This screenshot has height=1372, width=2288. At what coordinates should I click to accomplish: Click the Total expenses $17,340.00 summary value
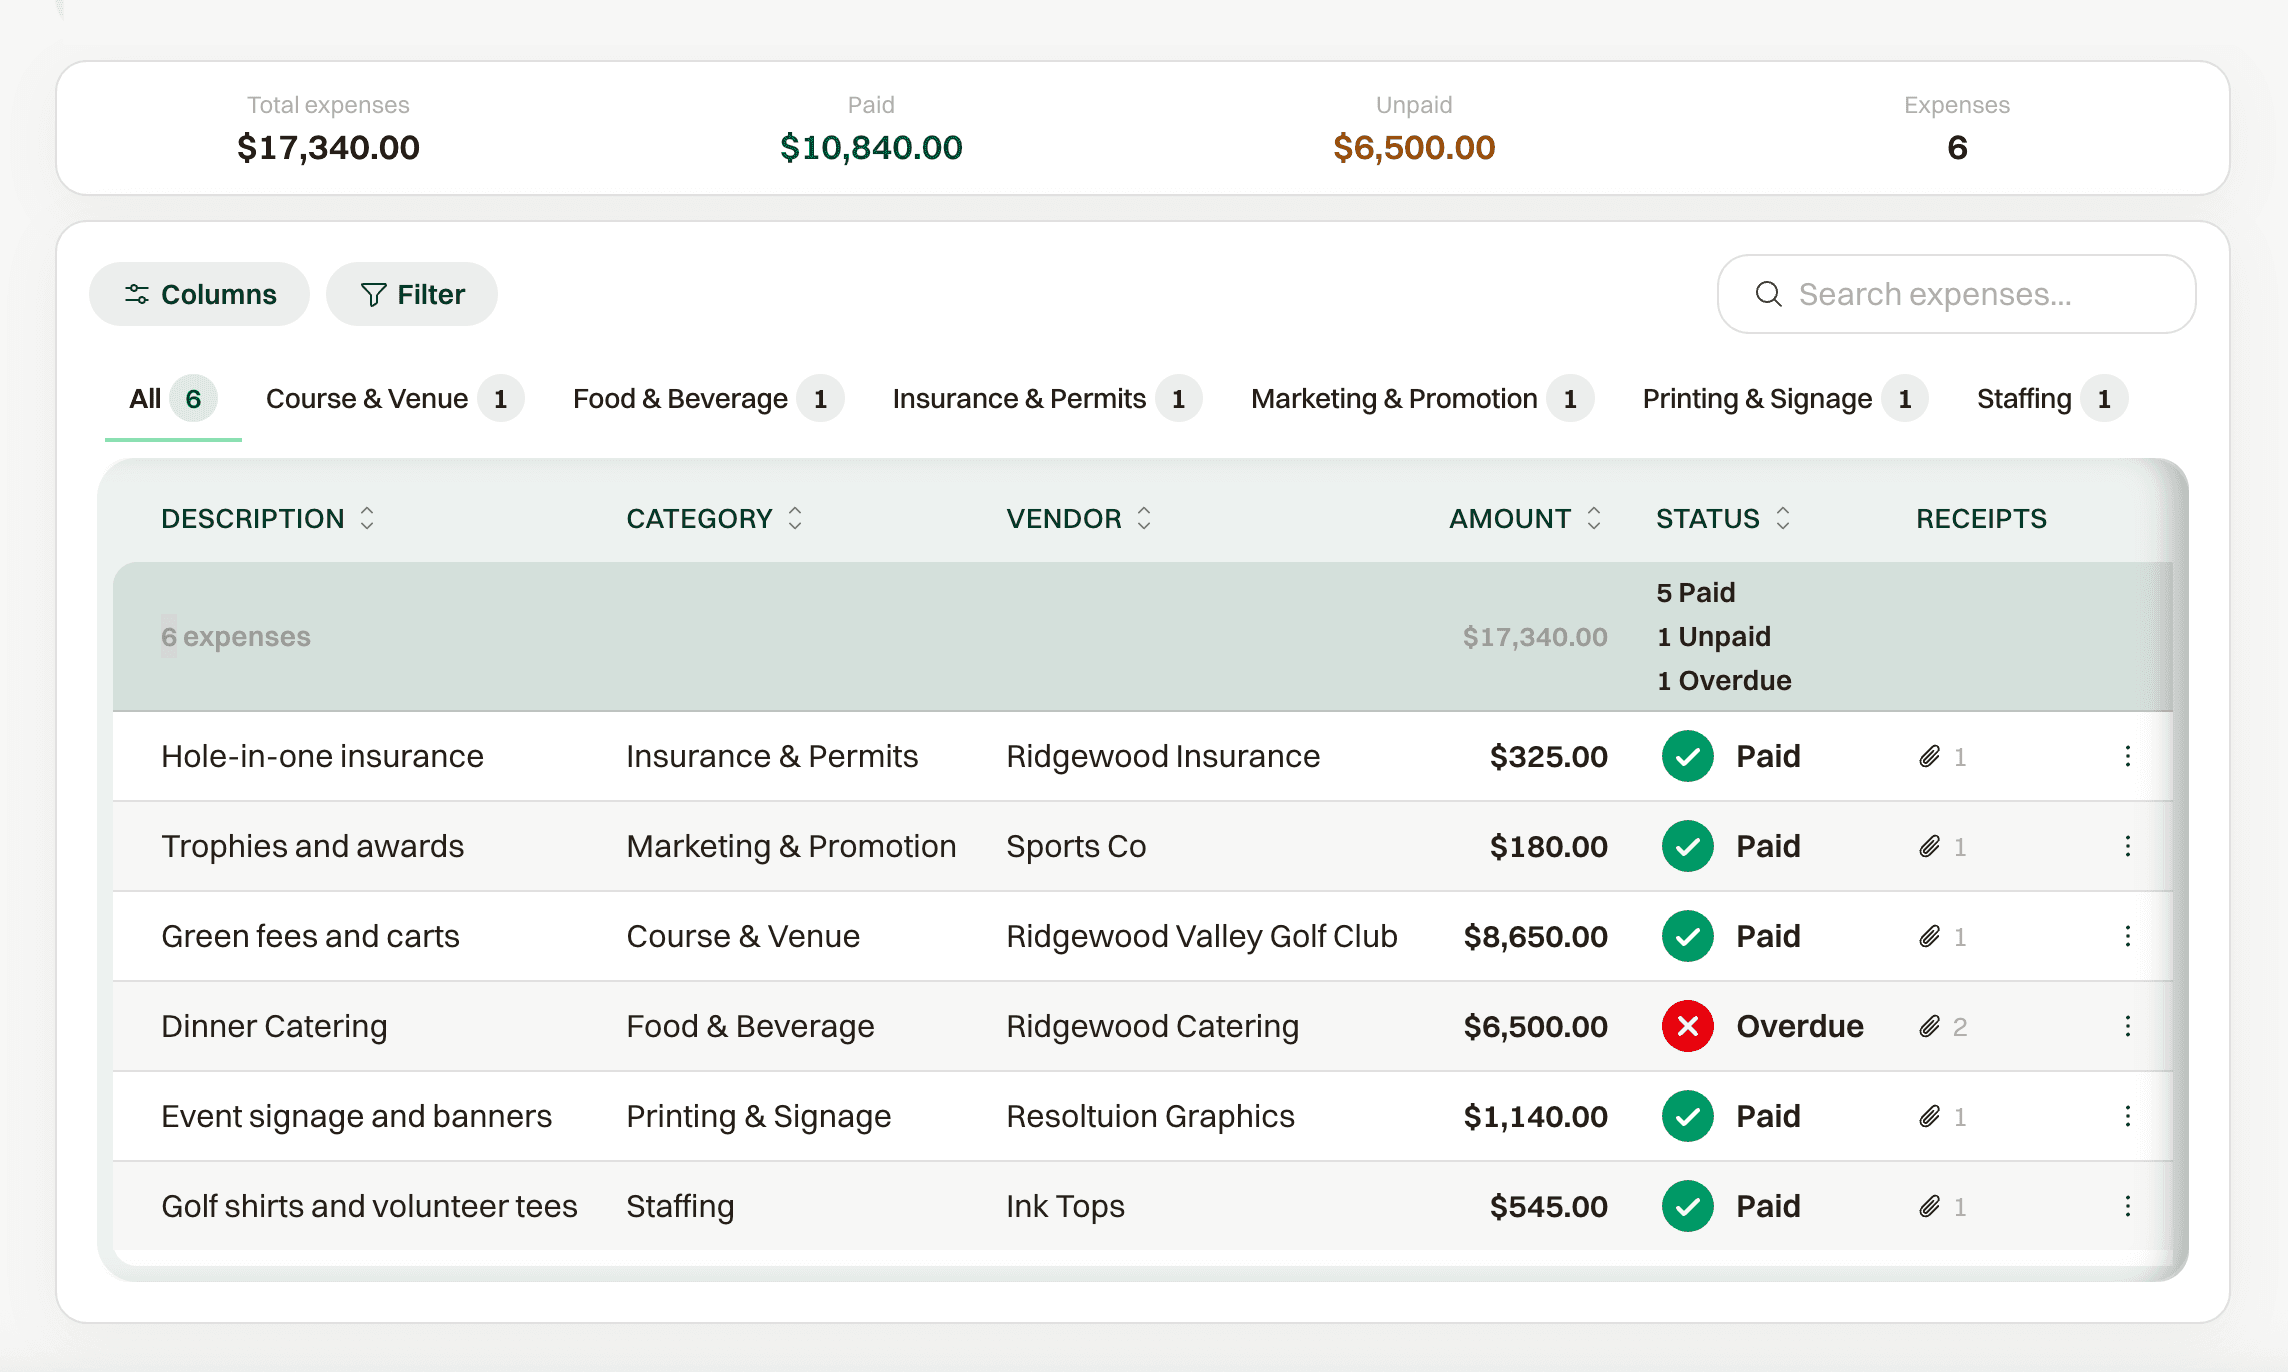[x=328, y=148]
